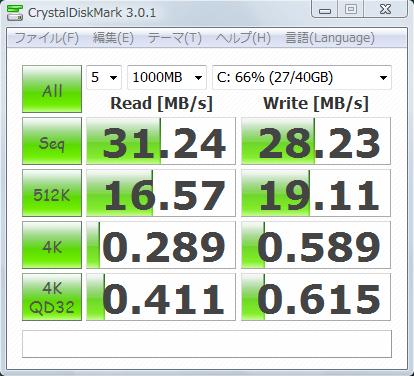414x376 pixels.
Task: Start the 512K benchmark test
Action: click(x=52, y=193)
